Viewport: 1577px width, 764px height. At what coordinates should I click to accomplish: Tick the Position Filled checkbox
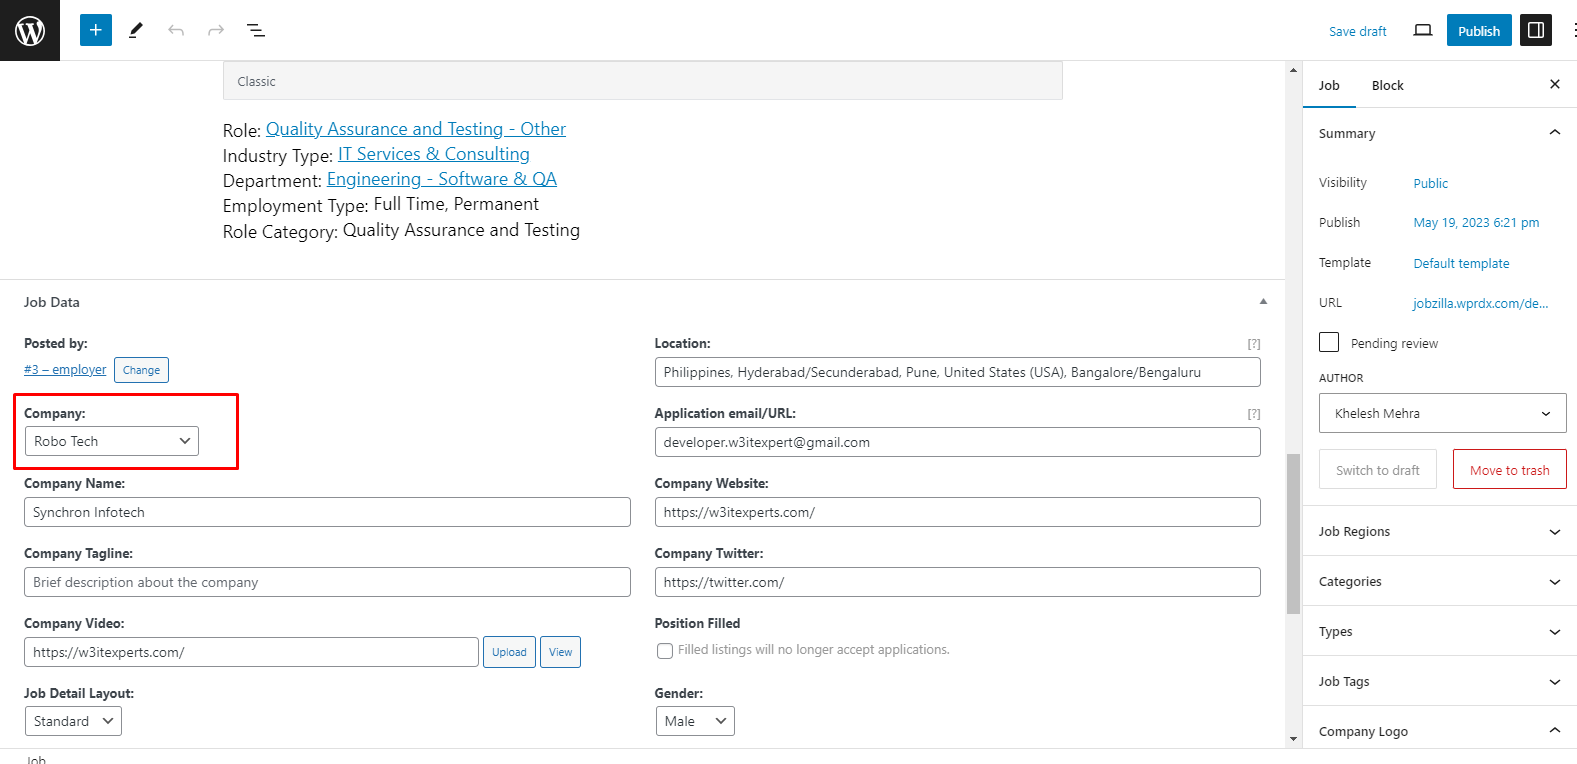(x=665, y=651)
